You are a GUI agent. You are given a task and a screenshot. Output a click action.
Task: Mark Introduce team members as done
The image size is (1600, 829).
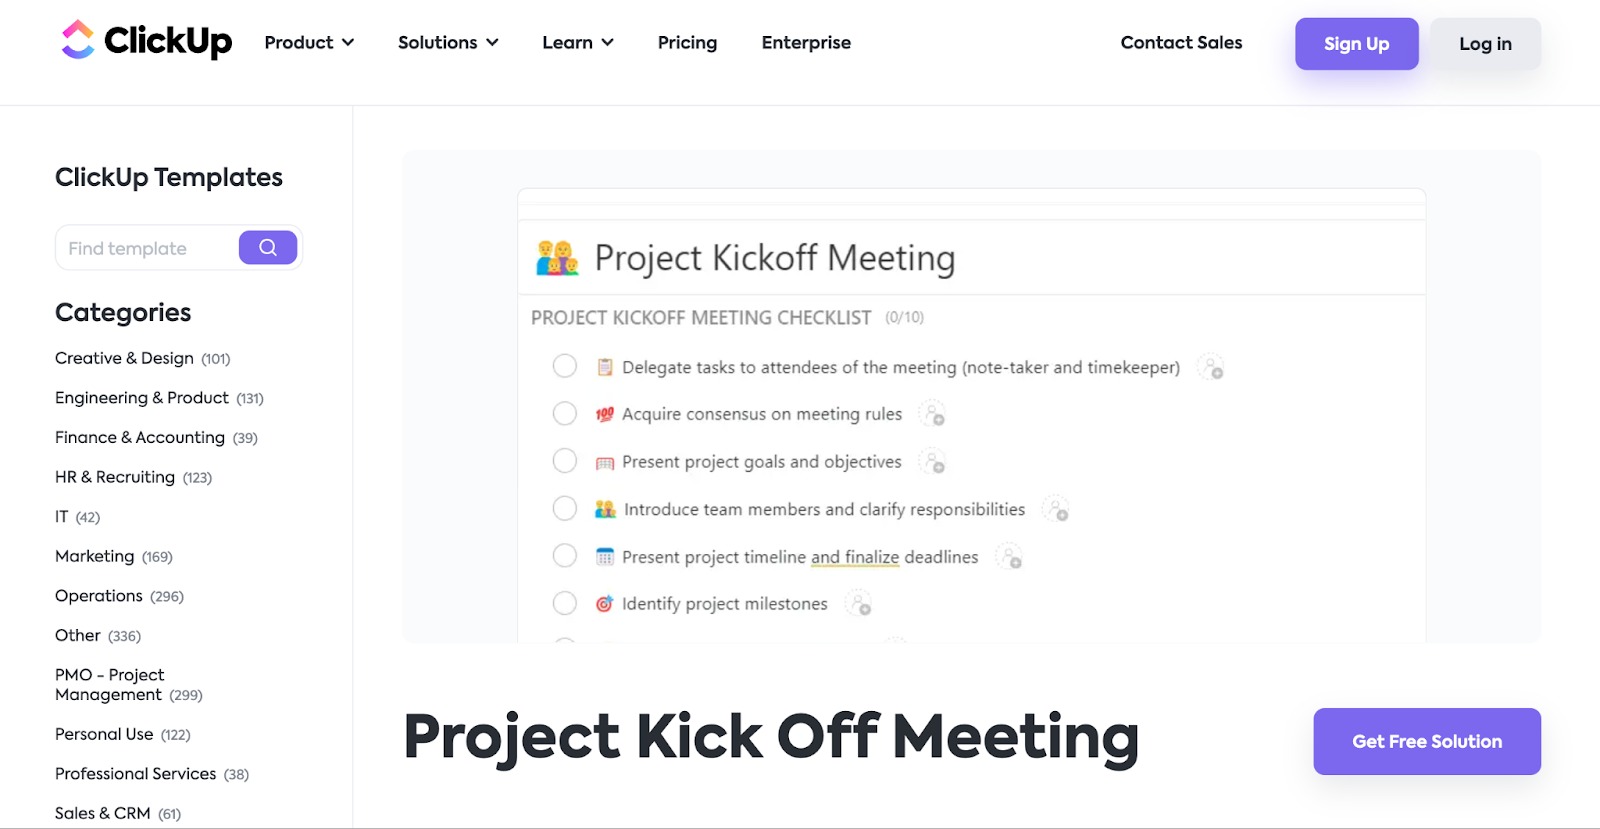click(x=564, y=508)
